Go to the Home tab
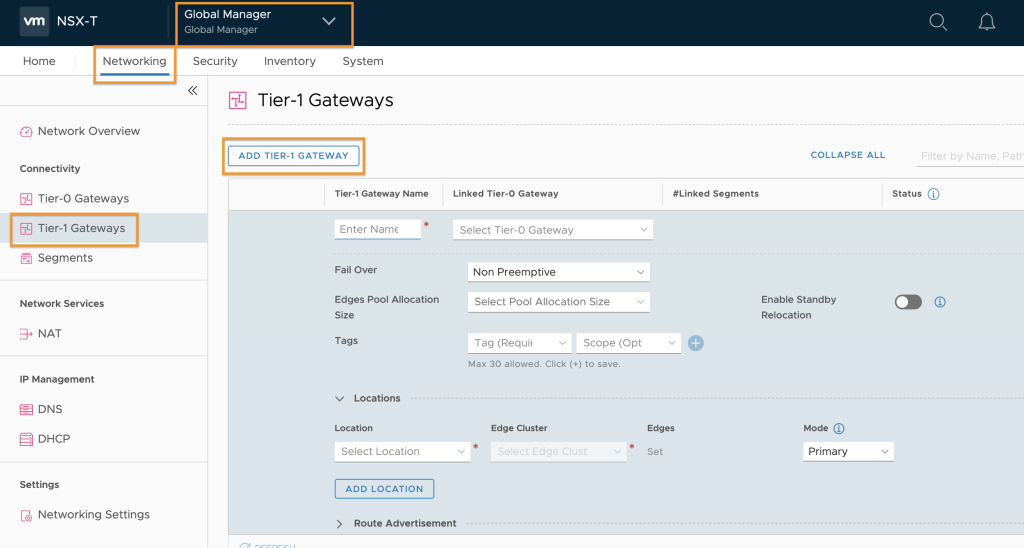The height and width of the screenshot is (548, 1024). (x=39, y=61)
